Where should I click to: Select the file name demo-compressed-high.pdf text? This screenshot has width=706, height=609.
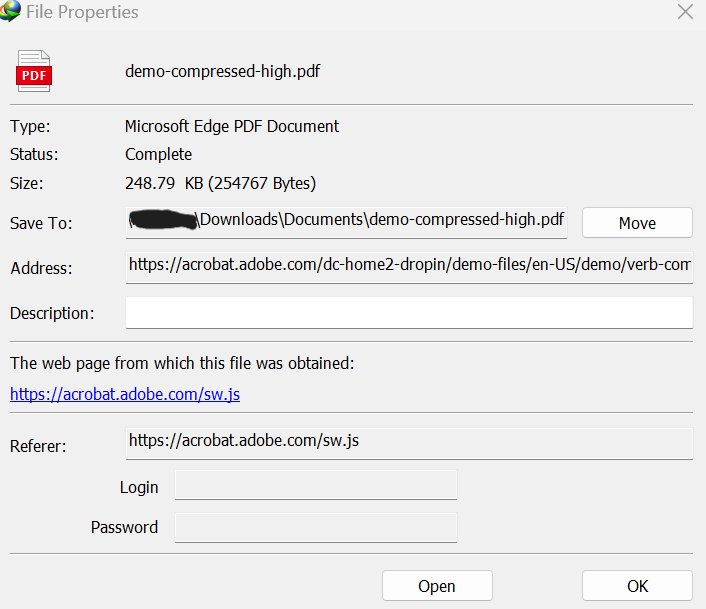222,71
